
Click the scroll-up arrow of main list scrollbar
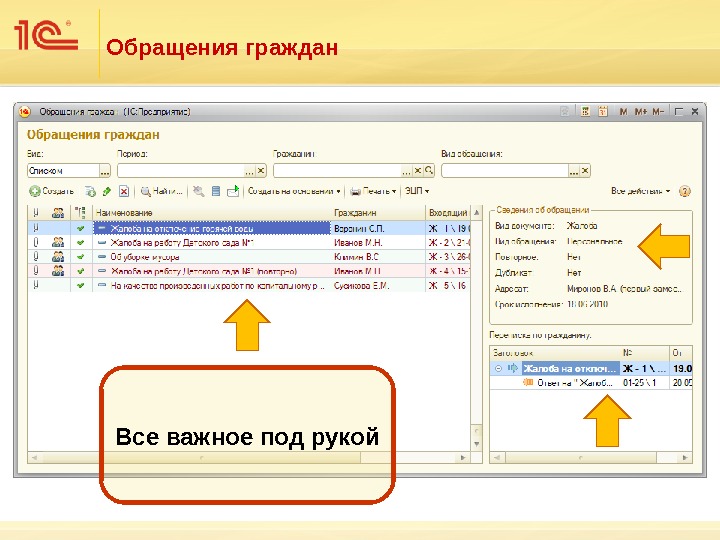pos(477,213)
